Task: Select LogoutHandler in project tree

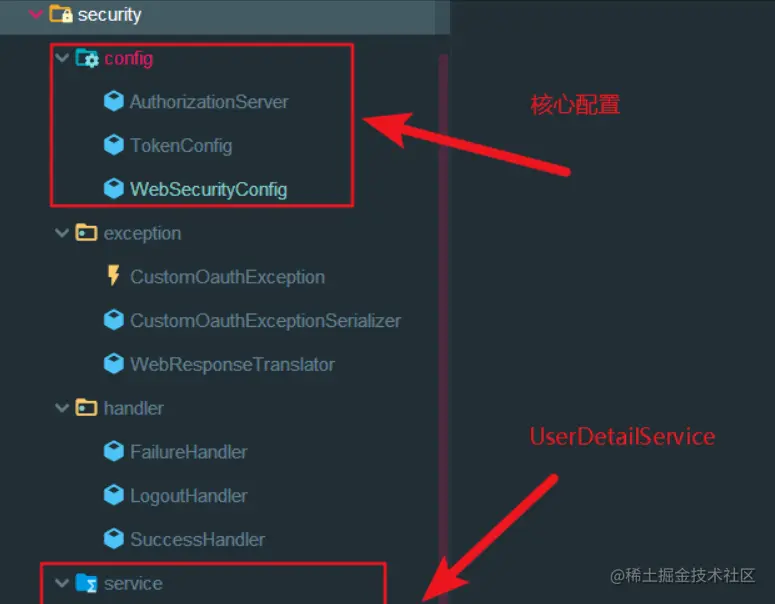Action: [x=189, y=496]
